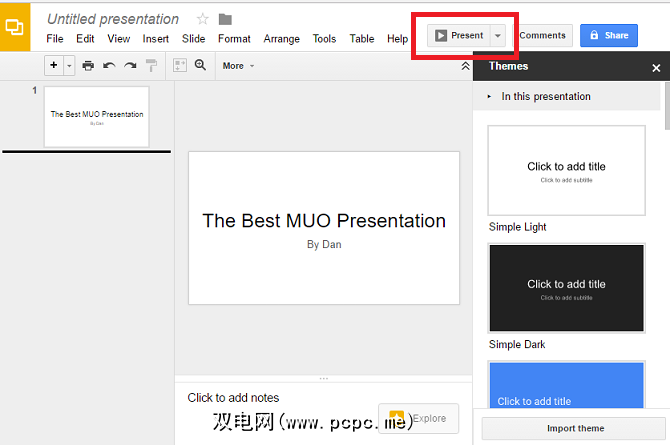
Task: Click the print icon
Action: coord(88,65)
